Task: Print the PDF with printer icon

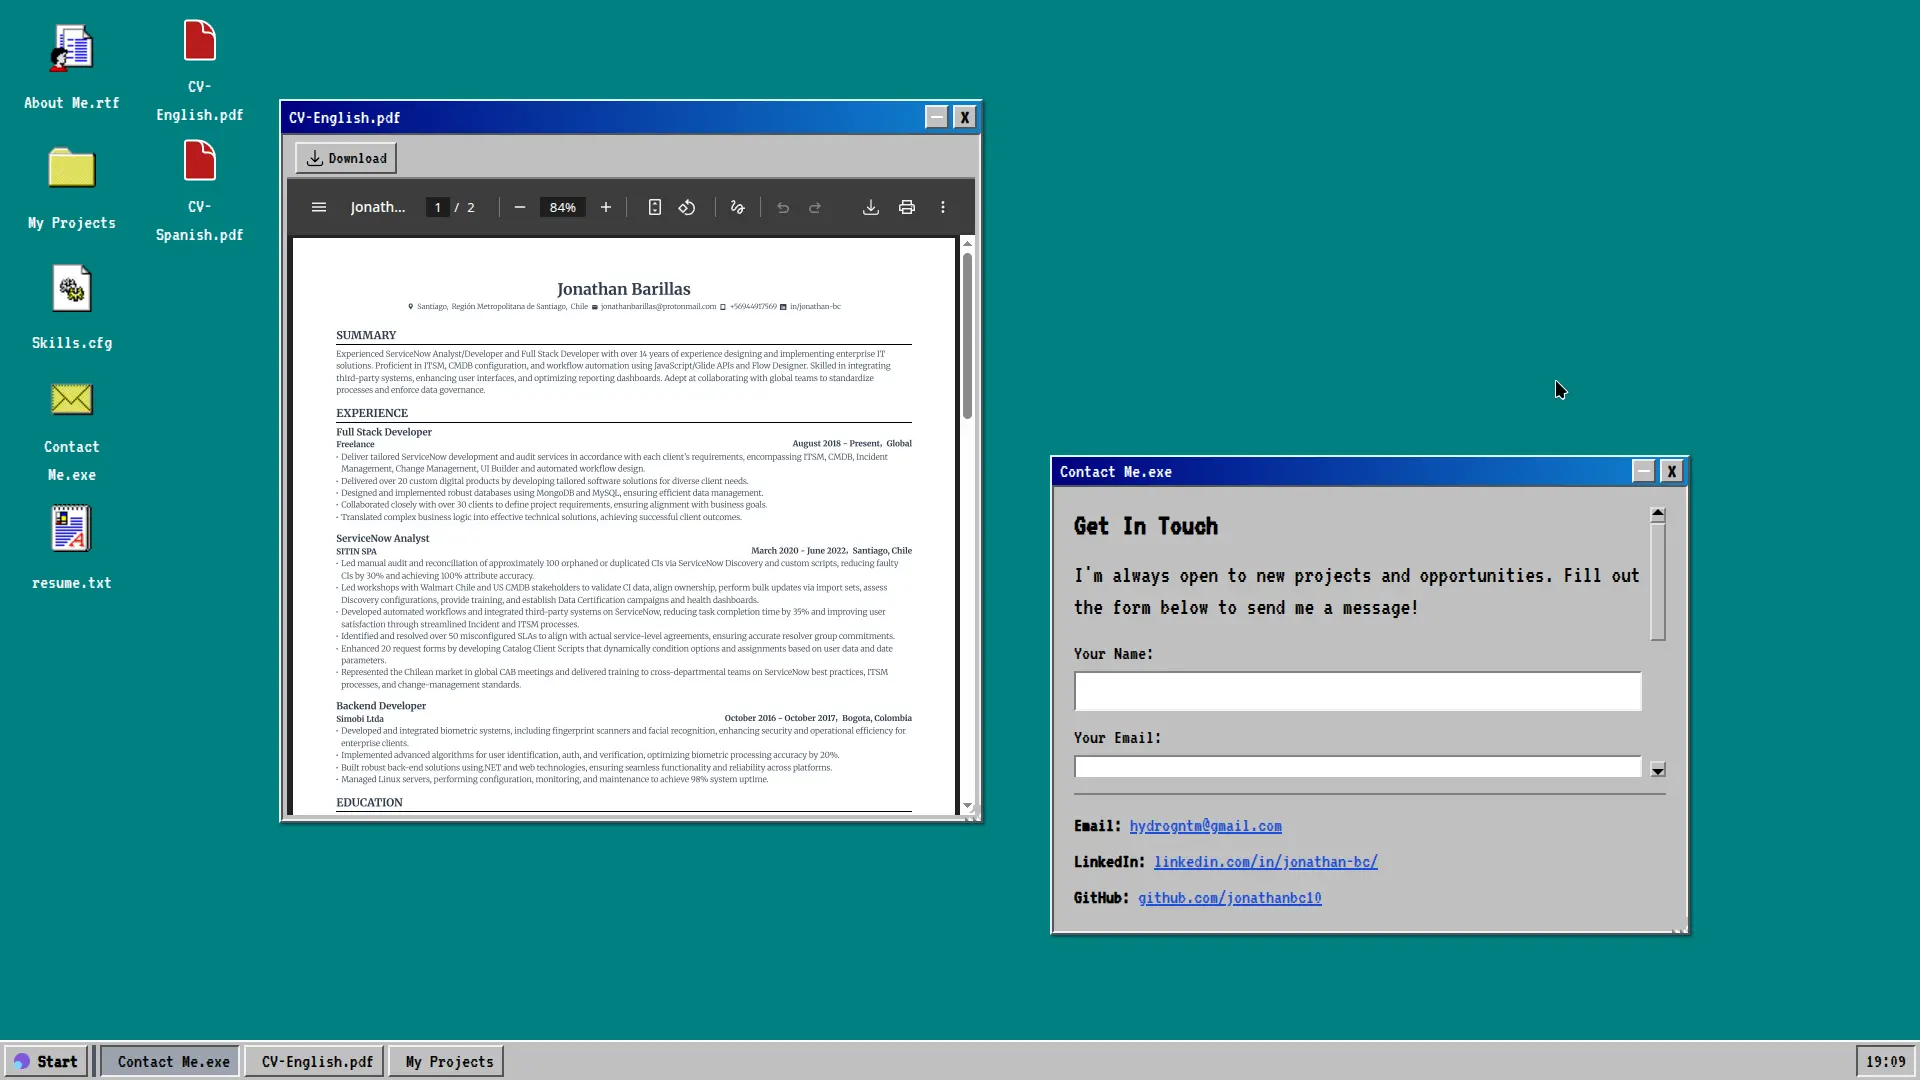Action: 907,207
